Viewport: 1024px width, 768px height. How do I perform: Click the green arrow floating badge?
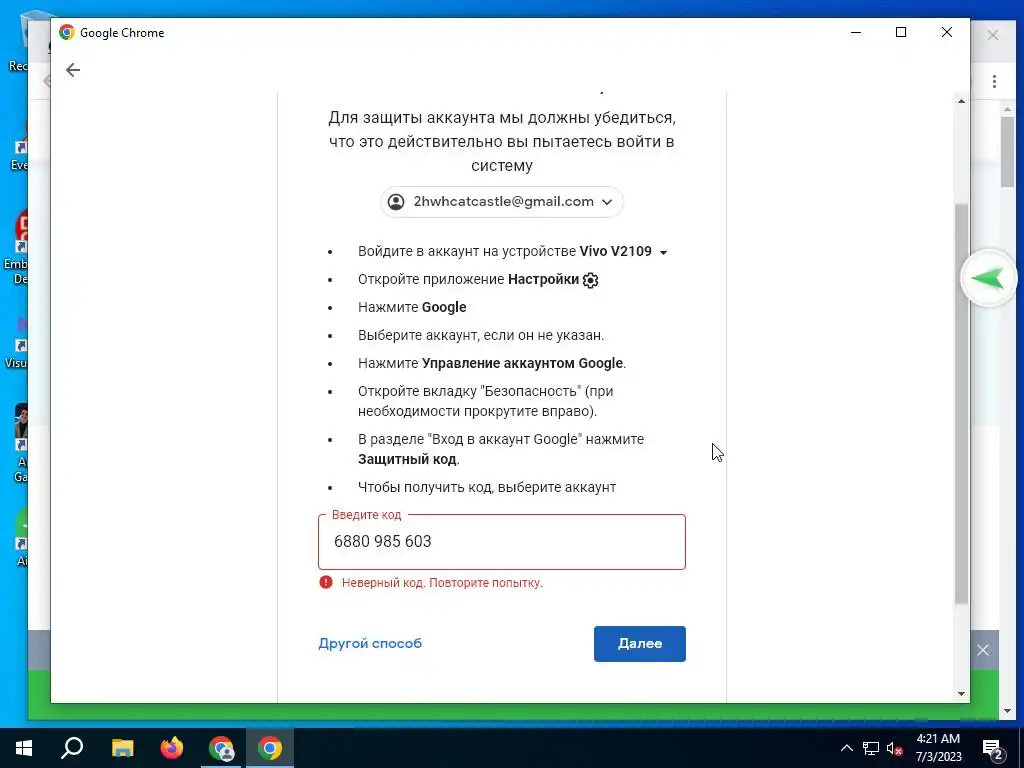tap(987, 279)
